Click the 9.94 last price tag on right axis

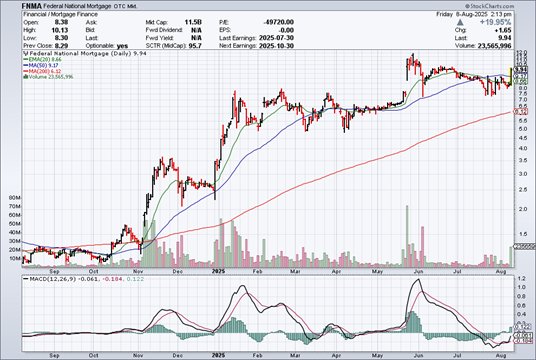(521, 70)
